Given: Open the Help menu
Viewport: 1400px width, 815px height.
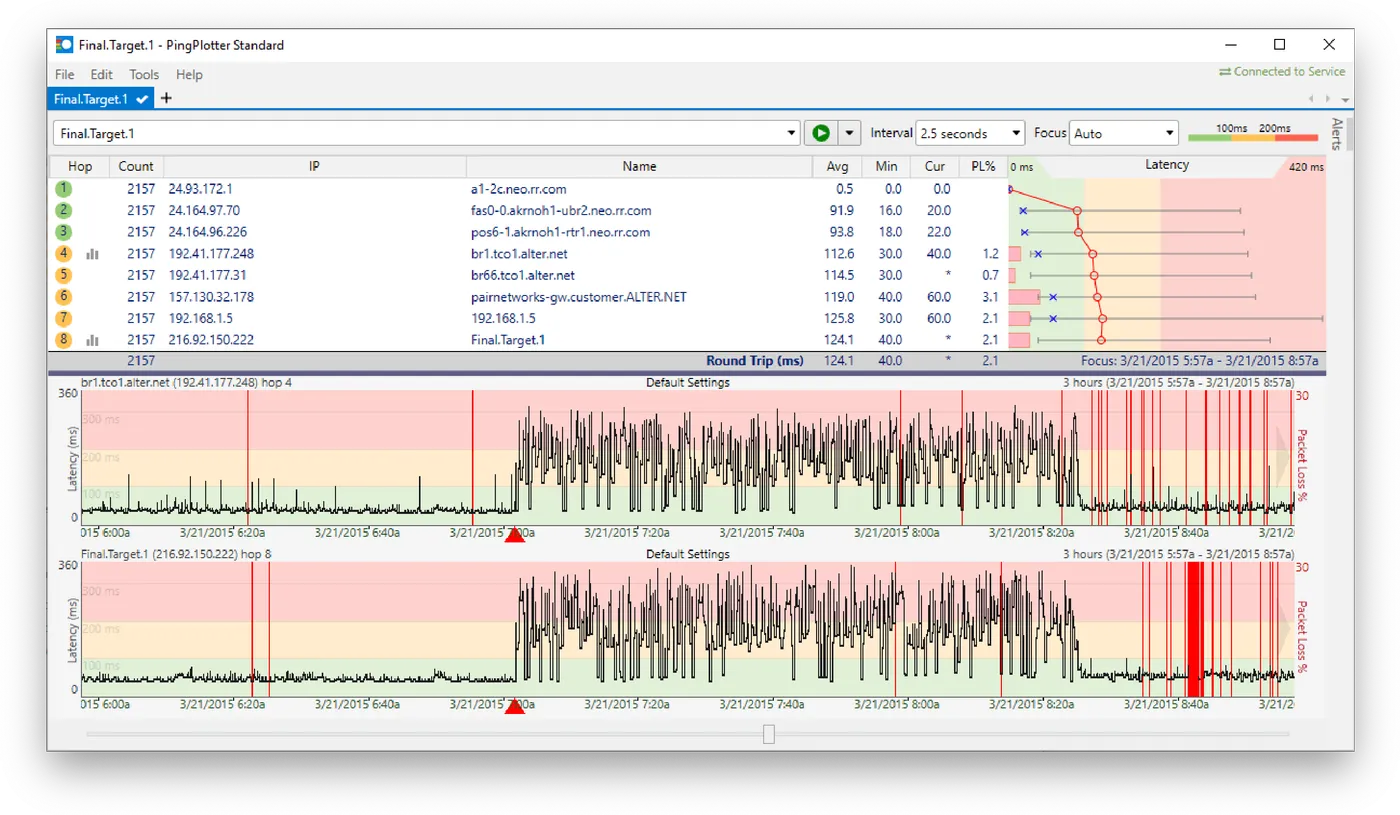Looking at the screenshot, I should [189, 74].
